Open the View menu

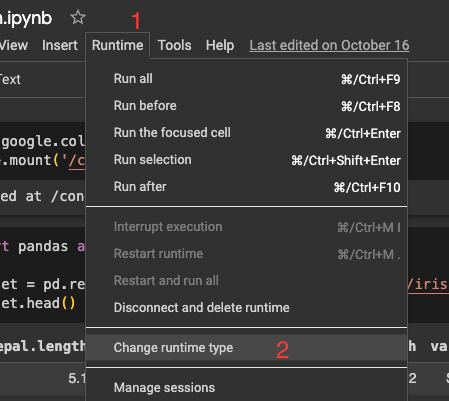(14, 45)
